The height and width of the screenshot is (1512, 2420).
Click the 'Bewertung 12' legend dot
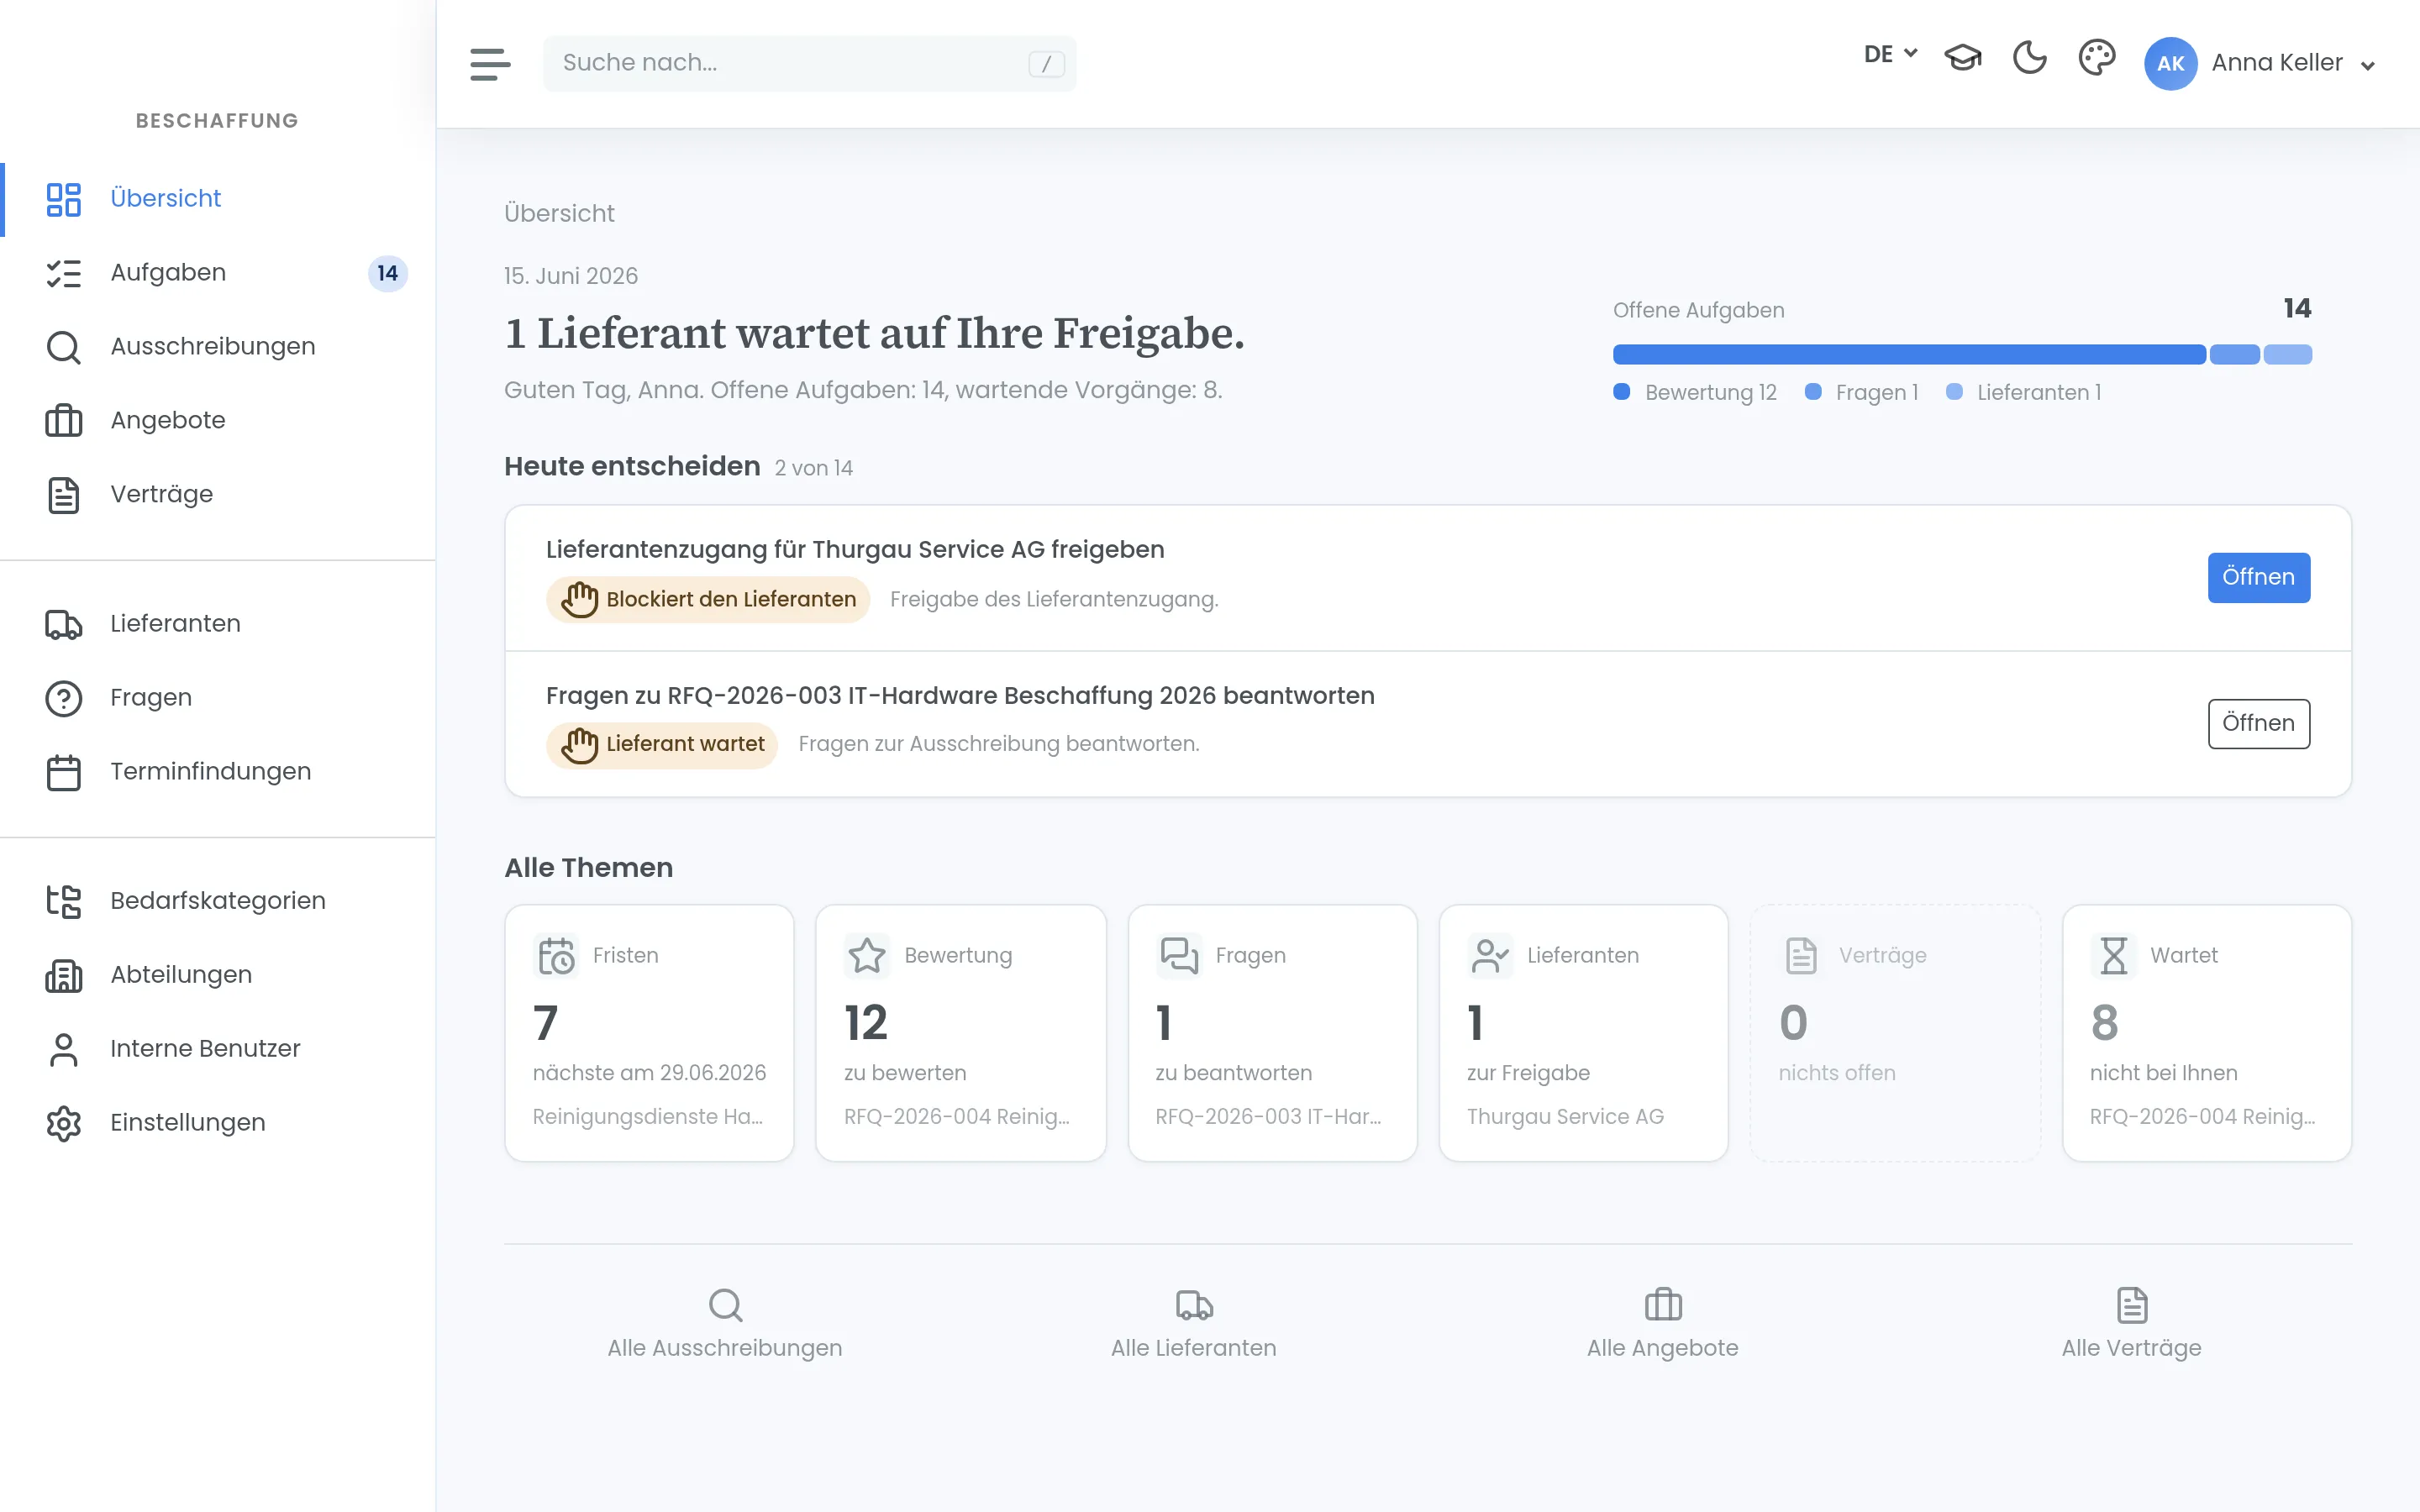(x=1621, y=392)
